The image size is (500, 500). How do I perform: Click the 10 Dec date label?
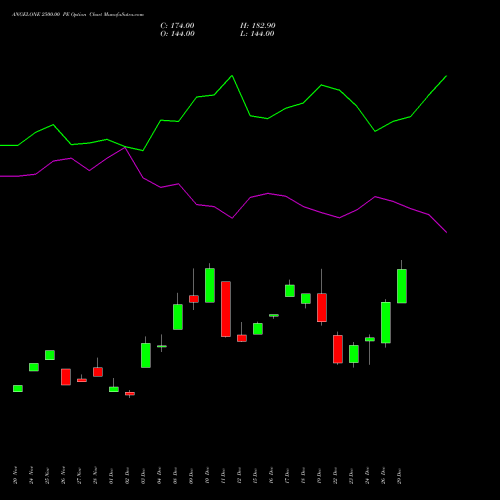point(207,476)
